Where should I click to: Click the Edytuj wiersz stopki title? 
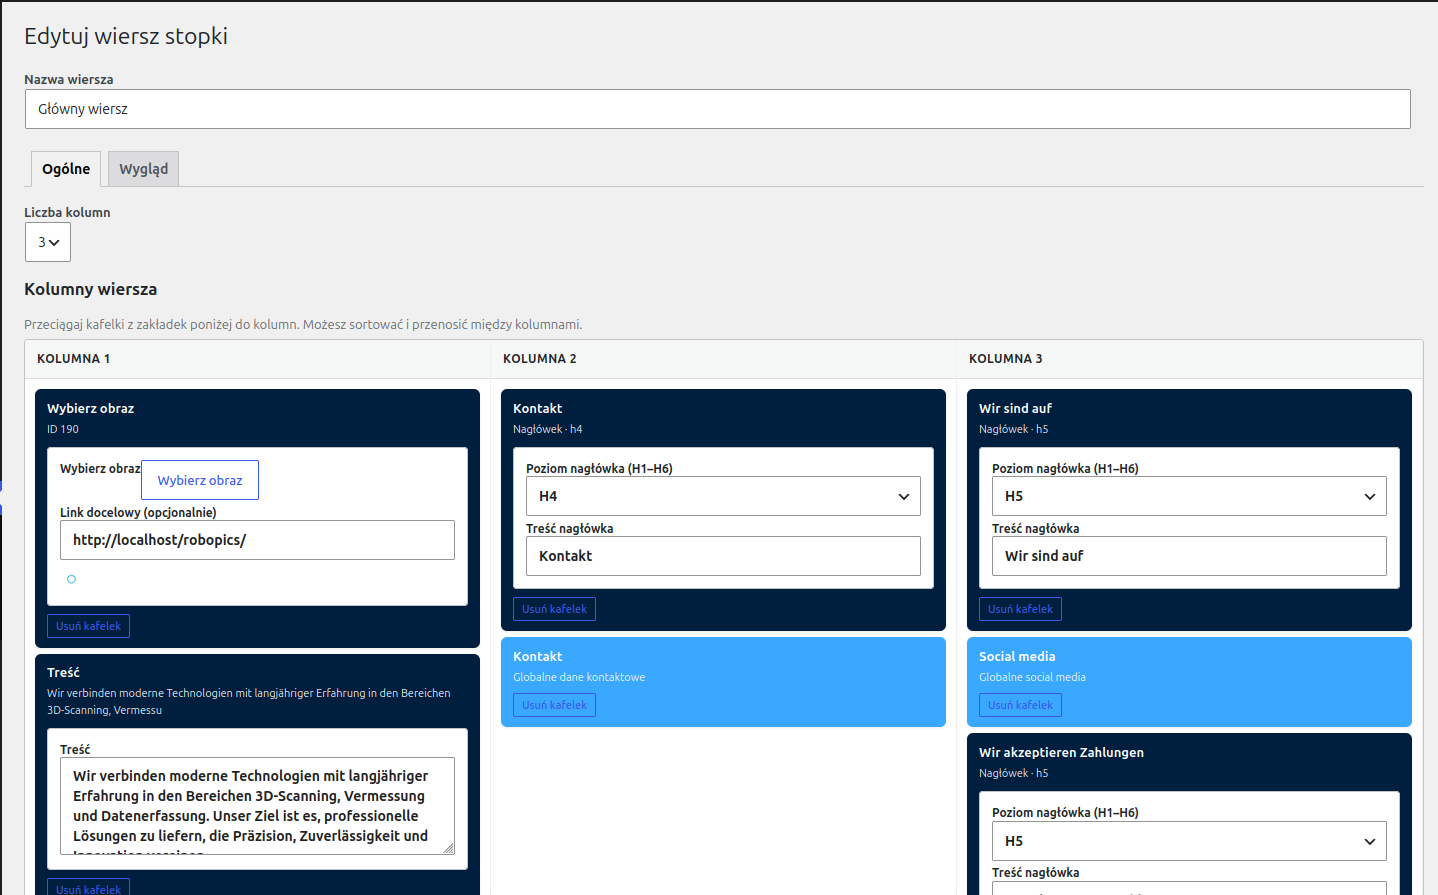tap(126, 36)
